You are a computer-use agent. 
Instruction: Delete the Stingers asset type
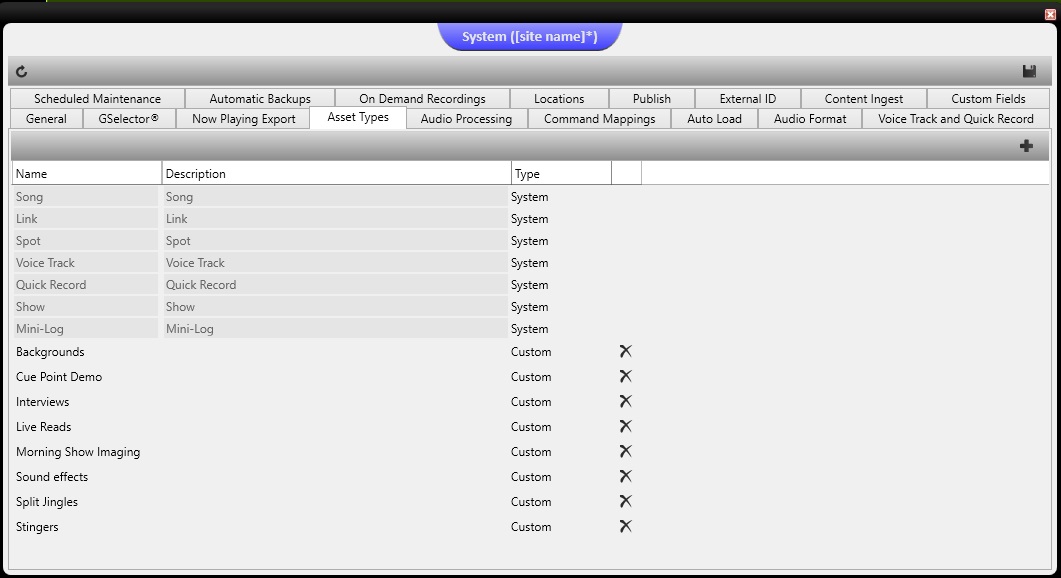(x=625, y=527)
